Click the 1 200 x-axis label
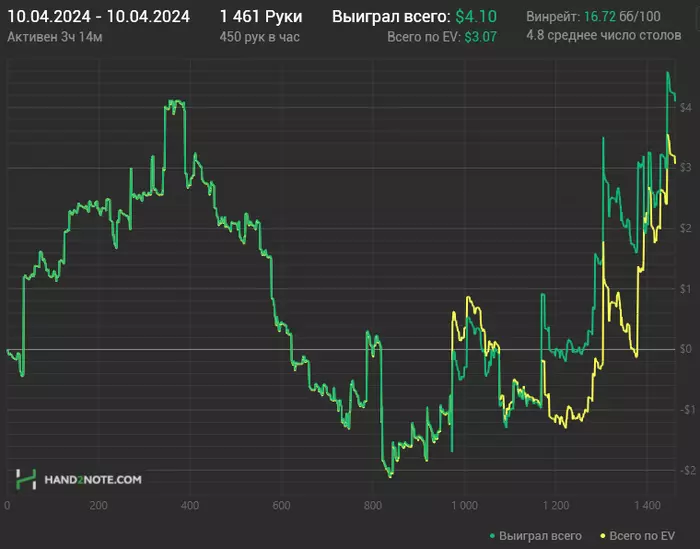The height and width of the screenshot is (549, 700). pyautogui.click(x=556, y=505)
